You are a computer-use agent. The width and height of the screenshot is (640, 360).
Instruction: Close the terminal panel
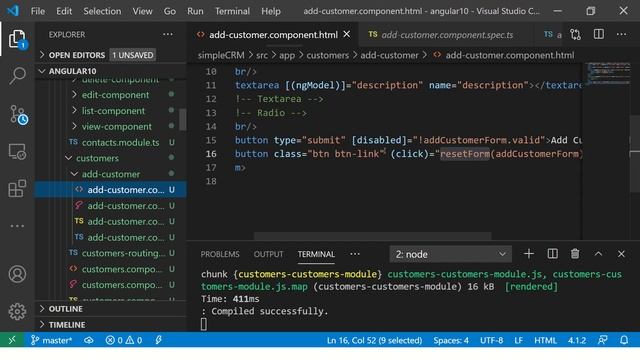(621, 254)
